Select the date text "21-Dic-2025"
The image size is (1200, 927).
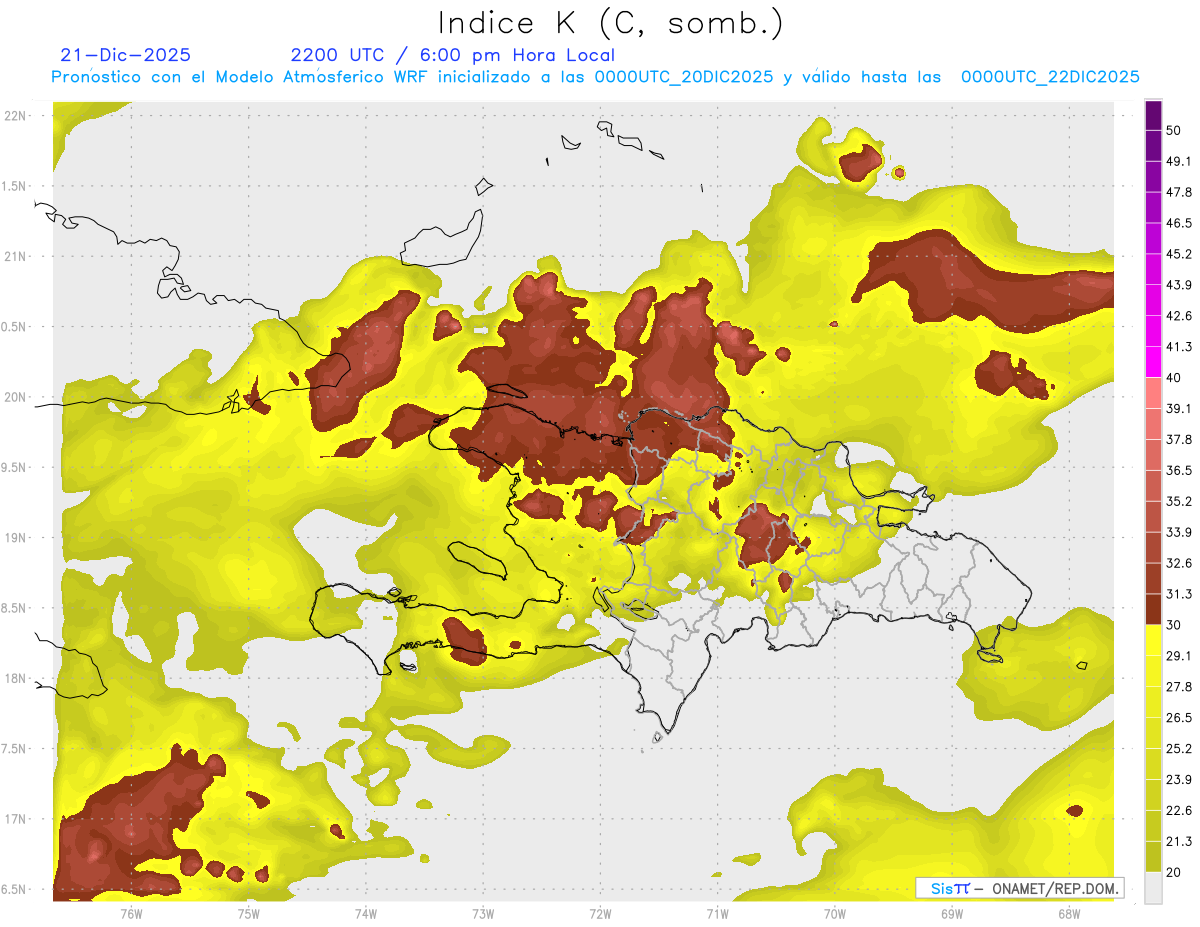(x=126, y=55)
